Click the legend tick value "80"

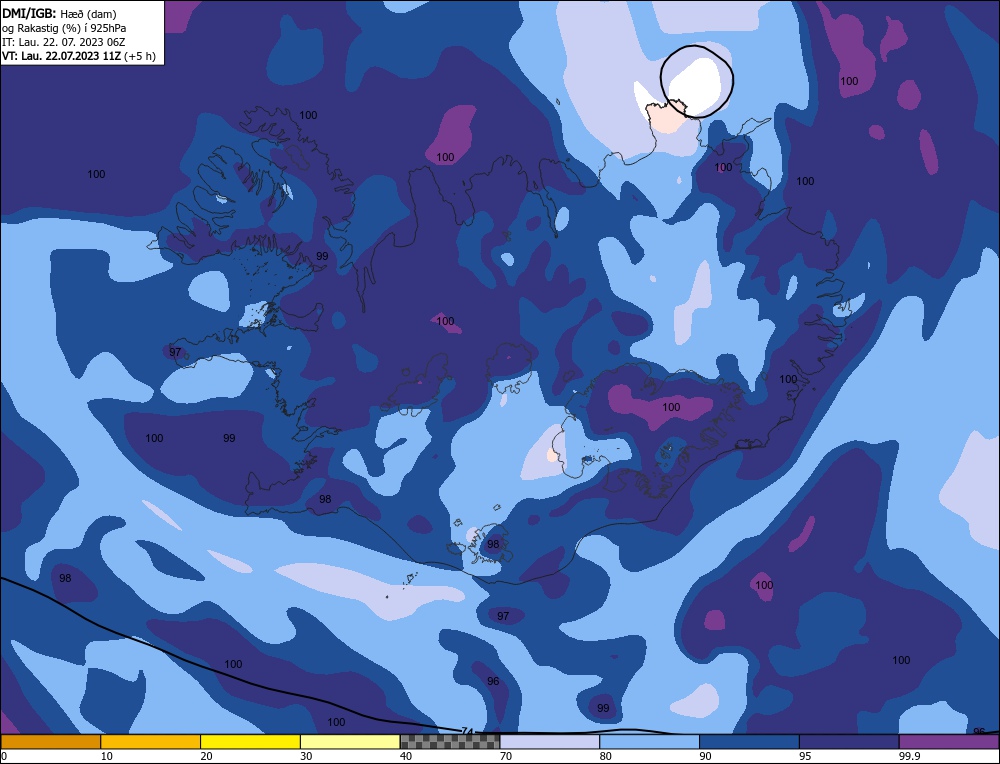[605, 756]
